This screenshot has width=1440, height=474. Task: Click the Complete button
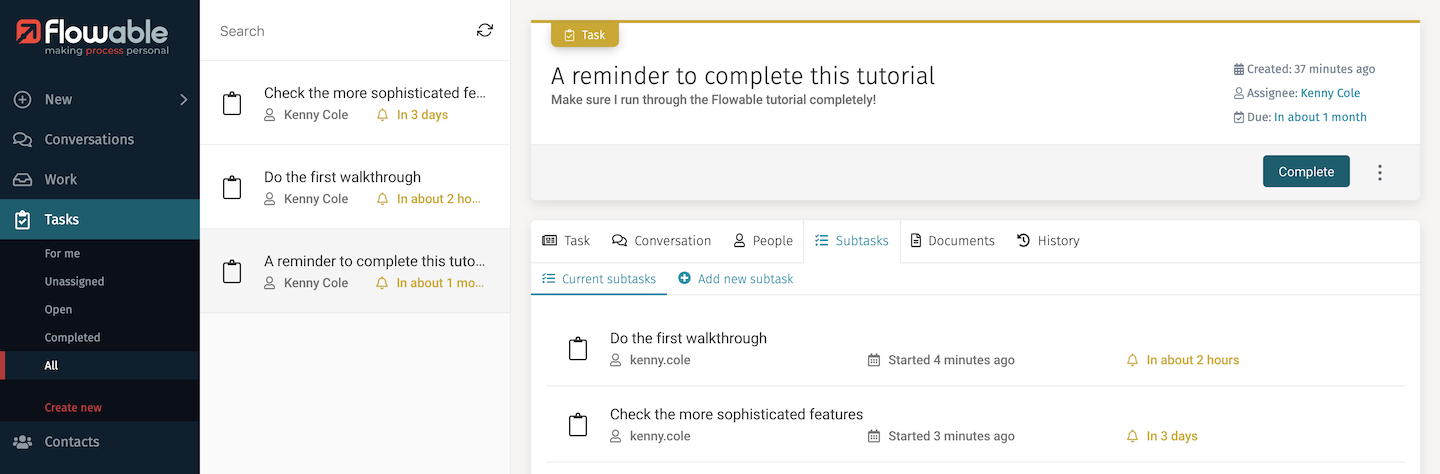(x=1305, y=172)
